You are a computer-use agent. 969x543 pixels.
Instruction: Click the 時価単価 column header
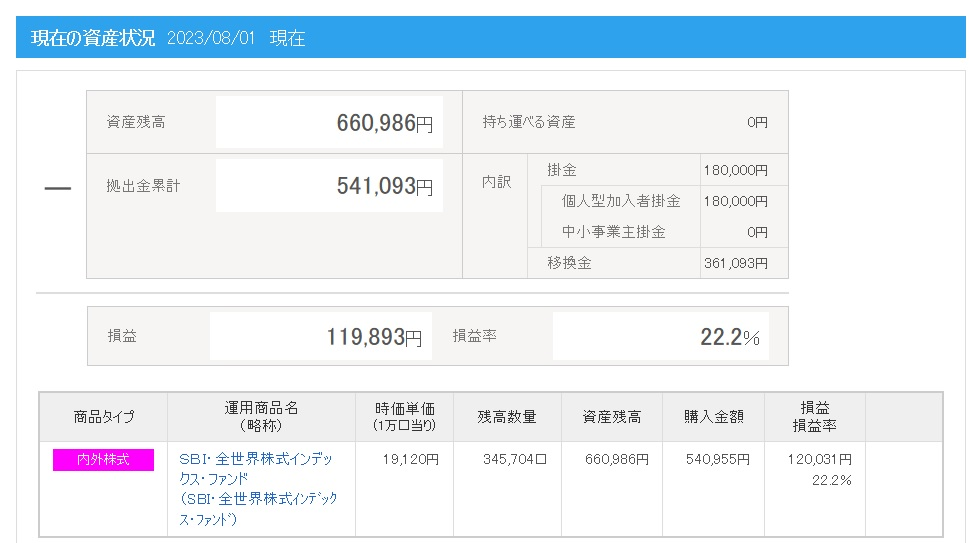coord(404,417)
